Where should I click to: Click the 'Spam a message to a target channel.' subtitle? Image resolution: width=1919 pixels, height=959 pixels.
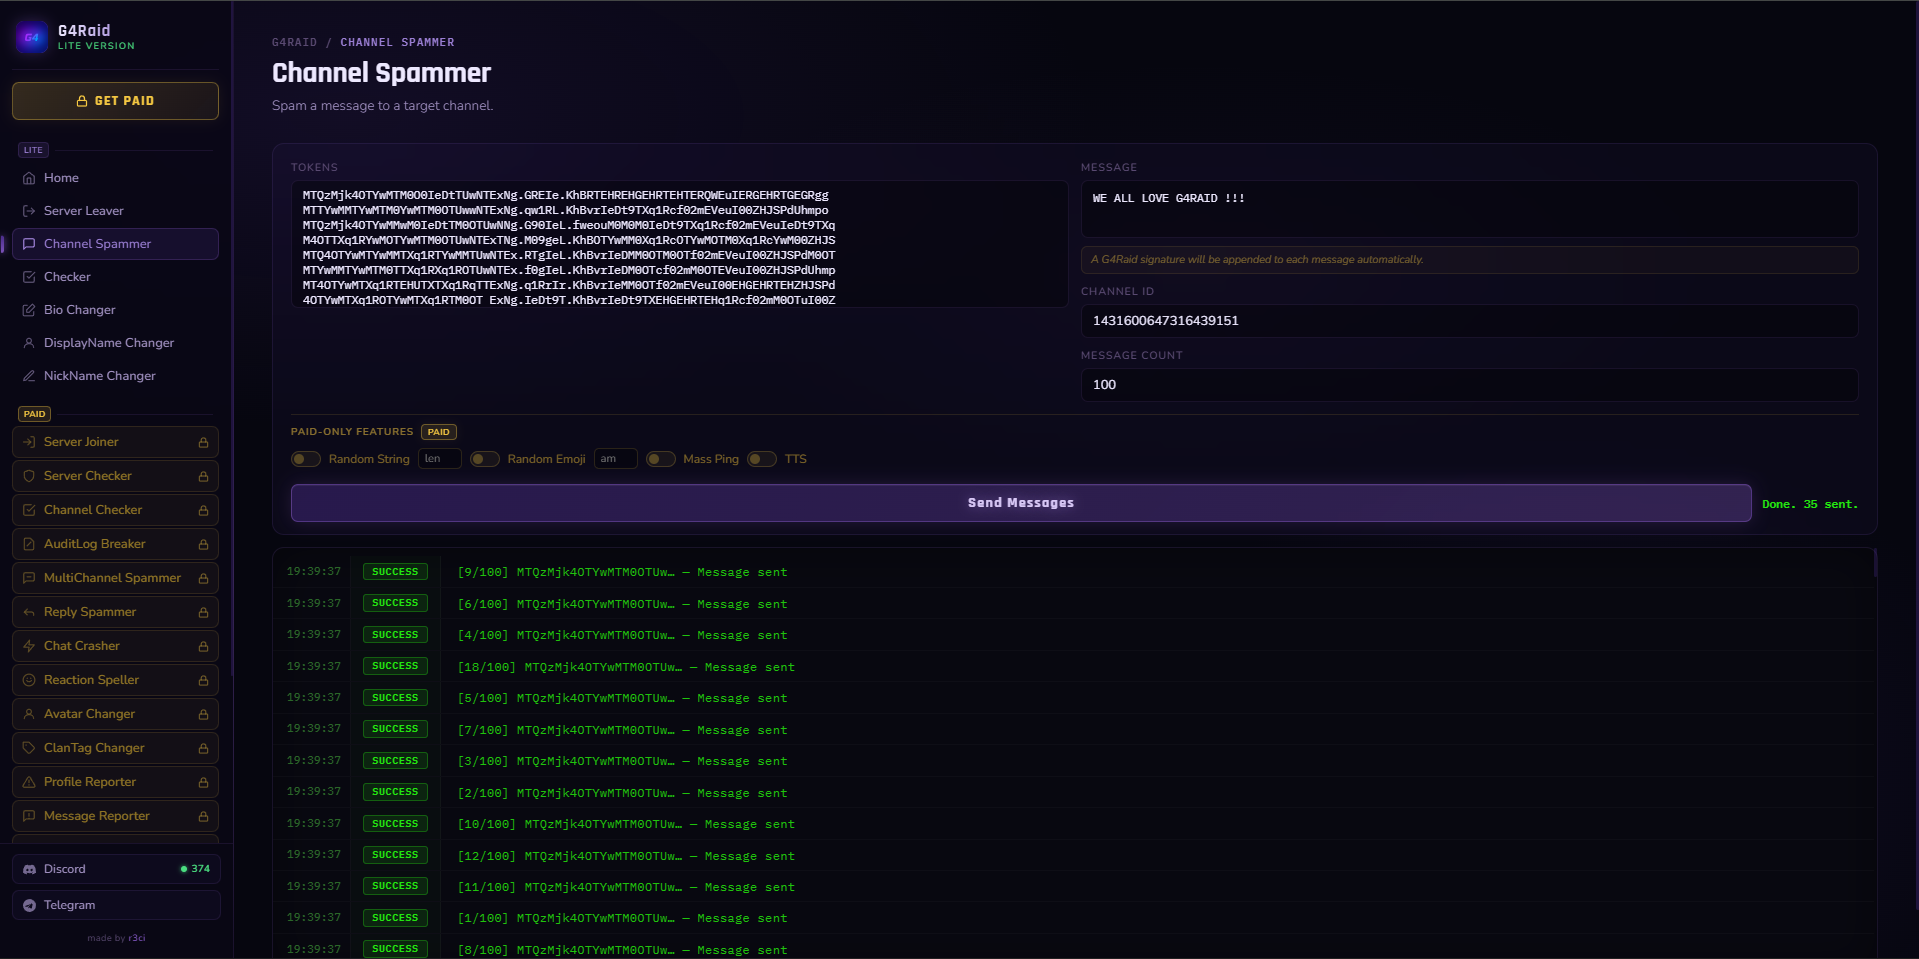click(x=382, y=106)
